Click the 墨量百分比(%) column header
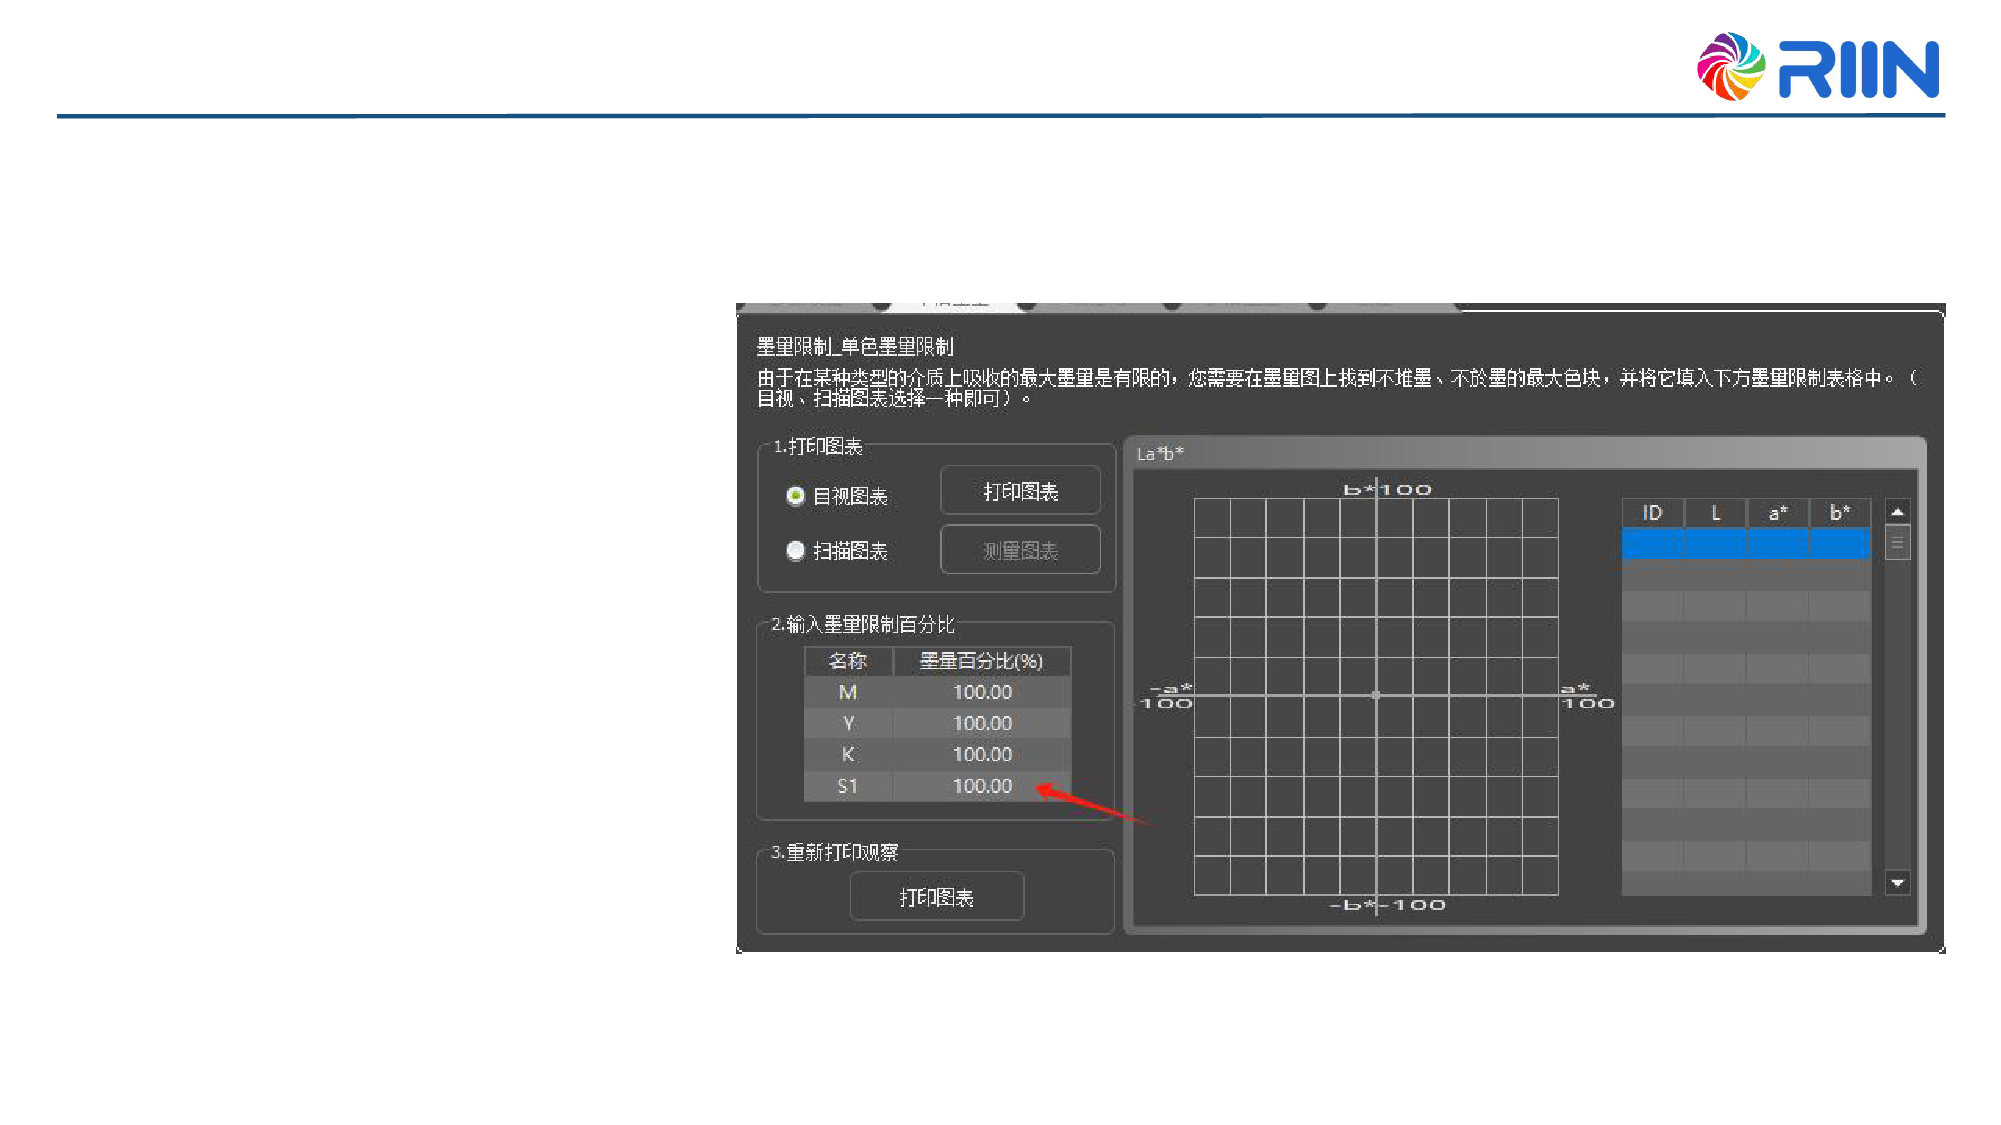2001x1125 pixels. [x=980, y=661]
